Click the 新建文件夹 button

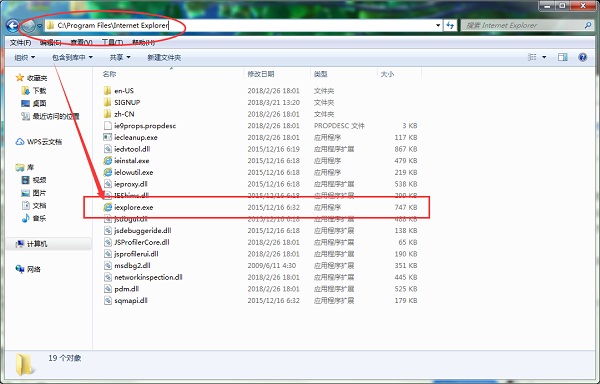[164, 57]
